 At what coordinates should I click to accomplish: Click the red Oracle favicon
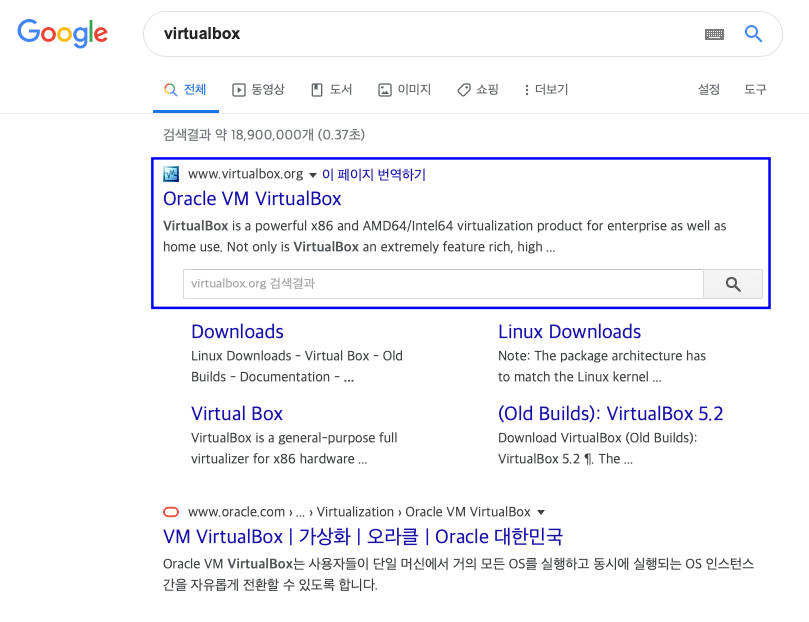(x=171, y=512)
